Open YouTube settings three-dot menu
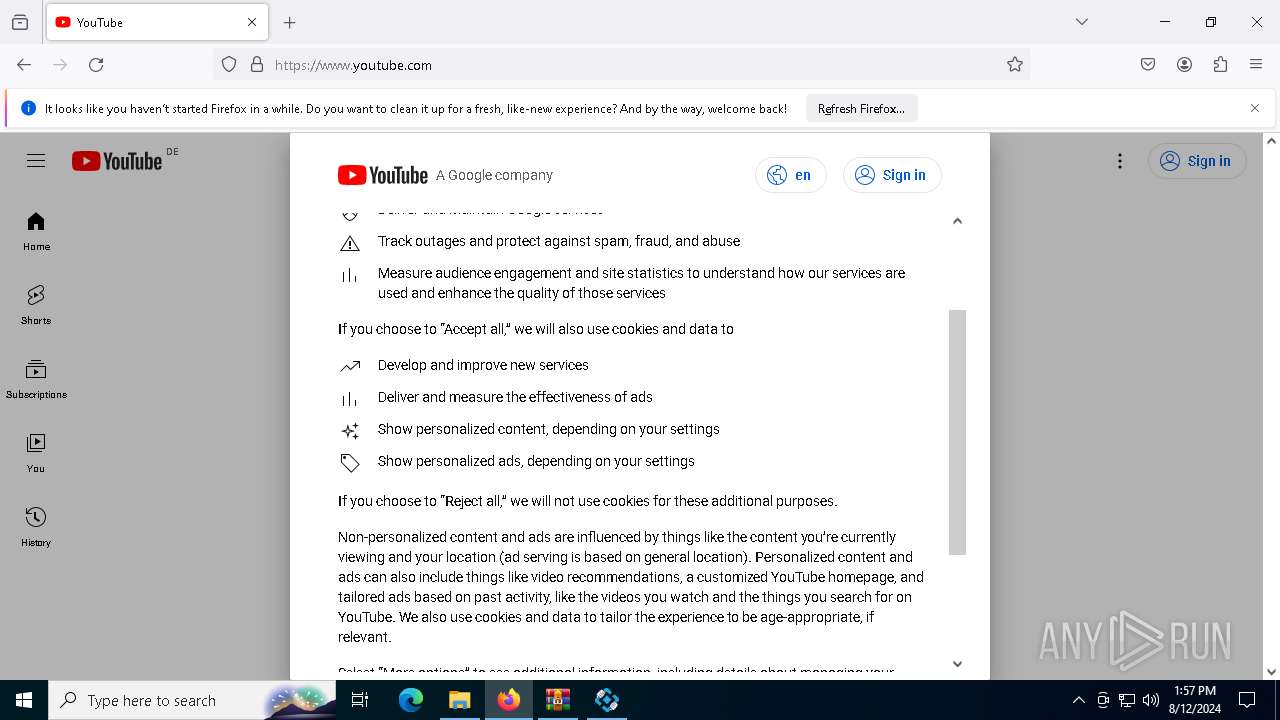This screenshot has width=1280, height=720. 1120,161
